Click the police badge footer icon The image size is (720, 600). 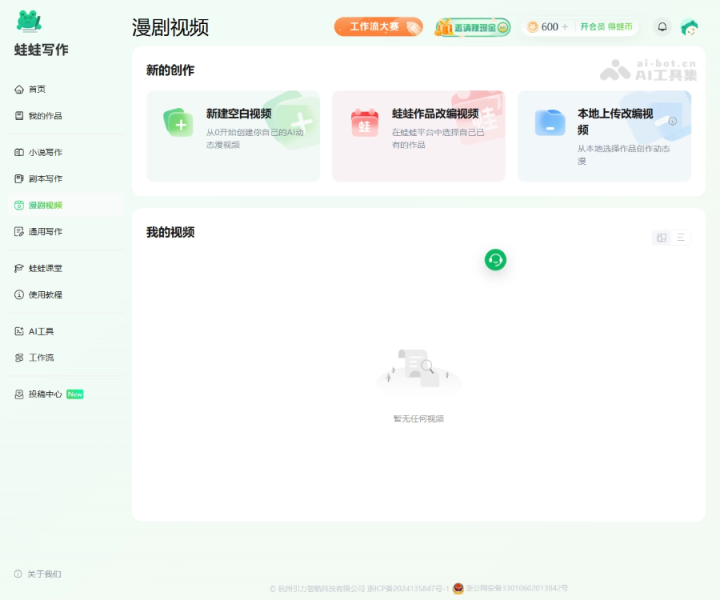pos(458,588)
